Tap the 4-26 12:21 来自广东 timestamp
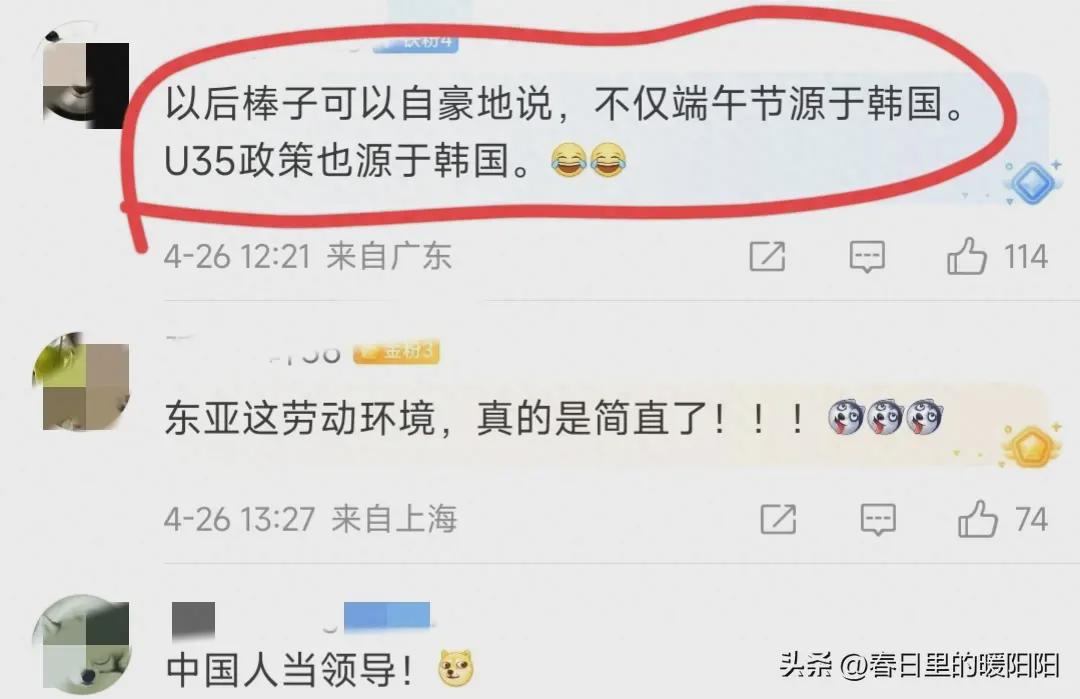This screenshot has height=699, width=1080. click(308, 256)
